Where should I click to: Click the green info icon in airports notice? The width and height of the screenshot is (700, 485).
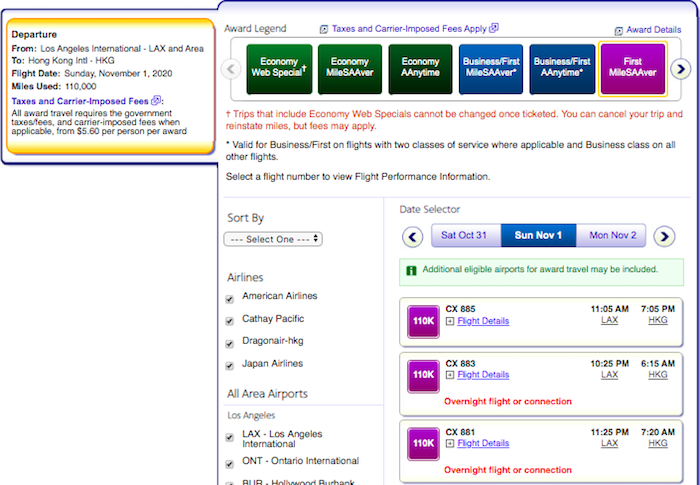411,271
